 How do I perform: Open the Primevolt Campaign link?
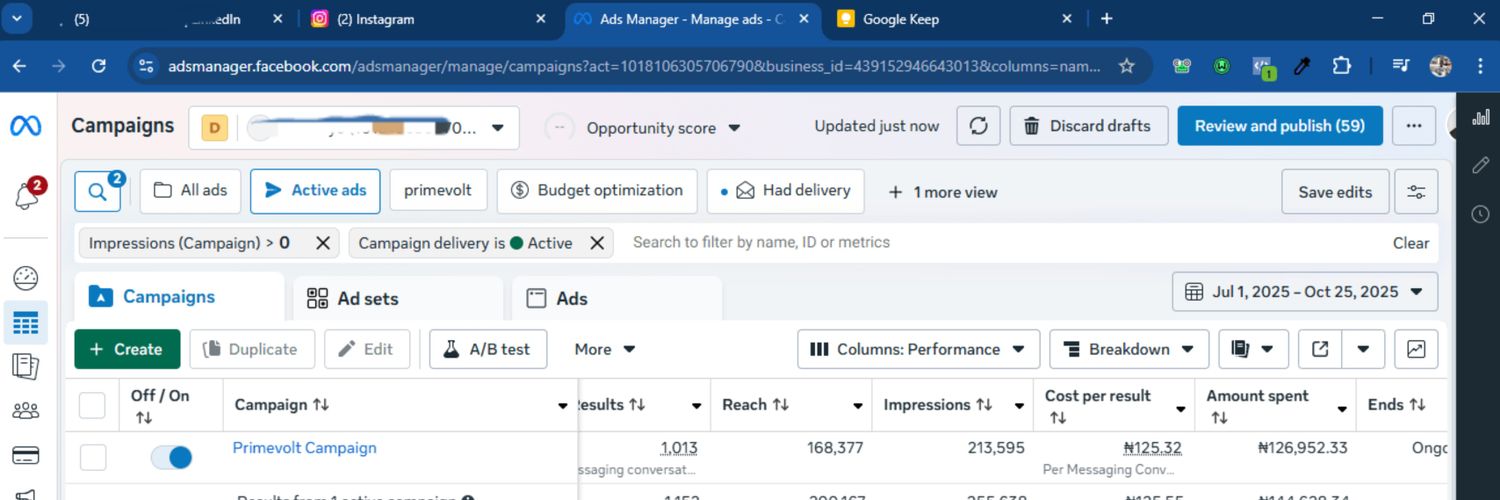[305, 448]
